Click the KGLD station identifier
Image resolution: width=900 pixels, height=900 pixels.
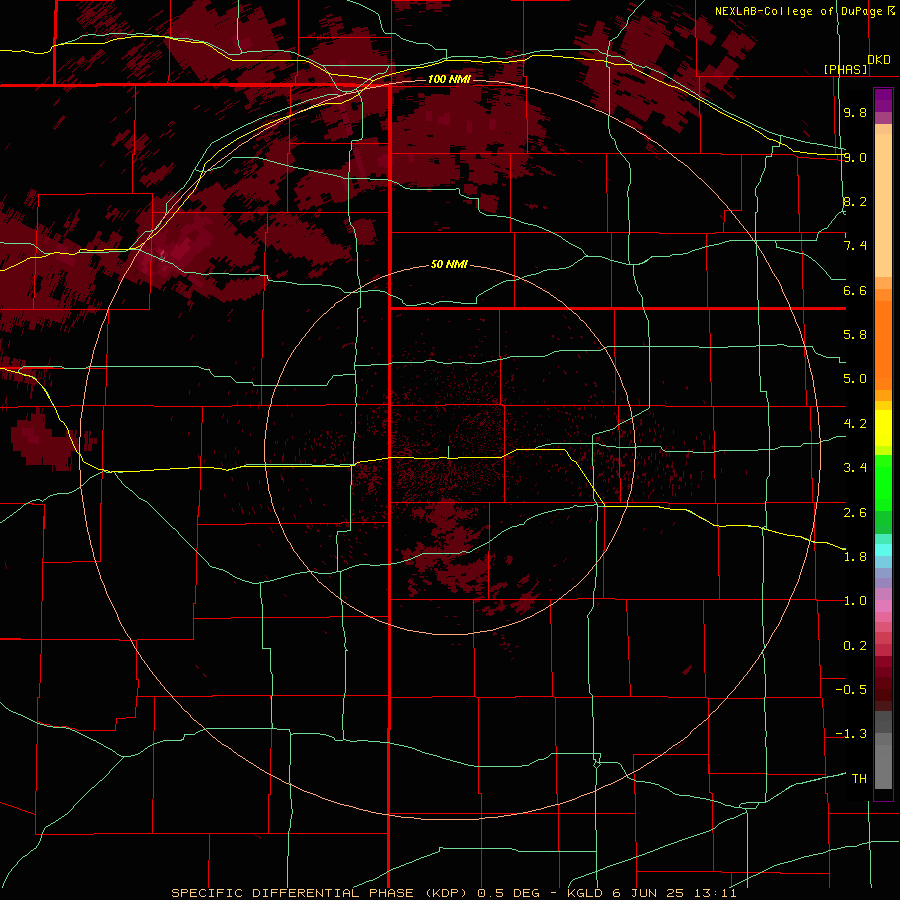point(585,893)
